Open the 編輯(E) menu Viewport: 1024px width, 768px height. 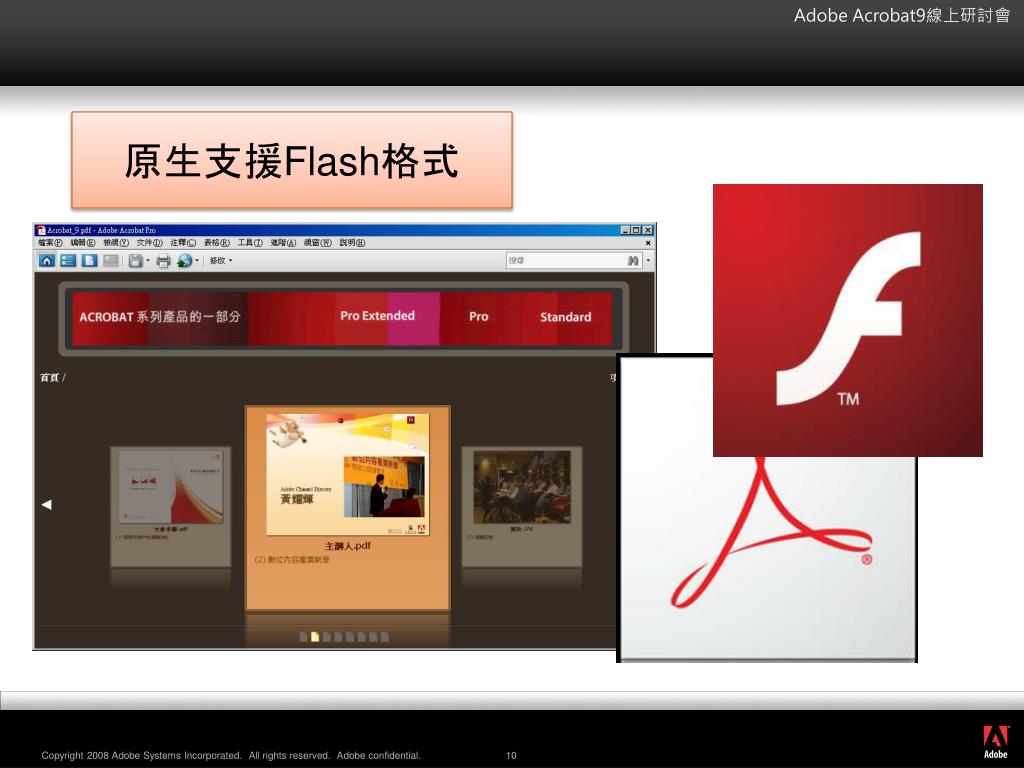pyautogui.click(x=82, y=243)
